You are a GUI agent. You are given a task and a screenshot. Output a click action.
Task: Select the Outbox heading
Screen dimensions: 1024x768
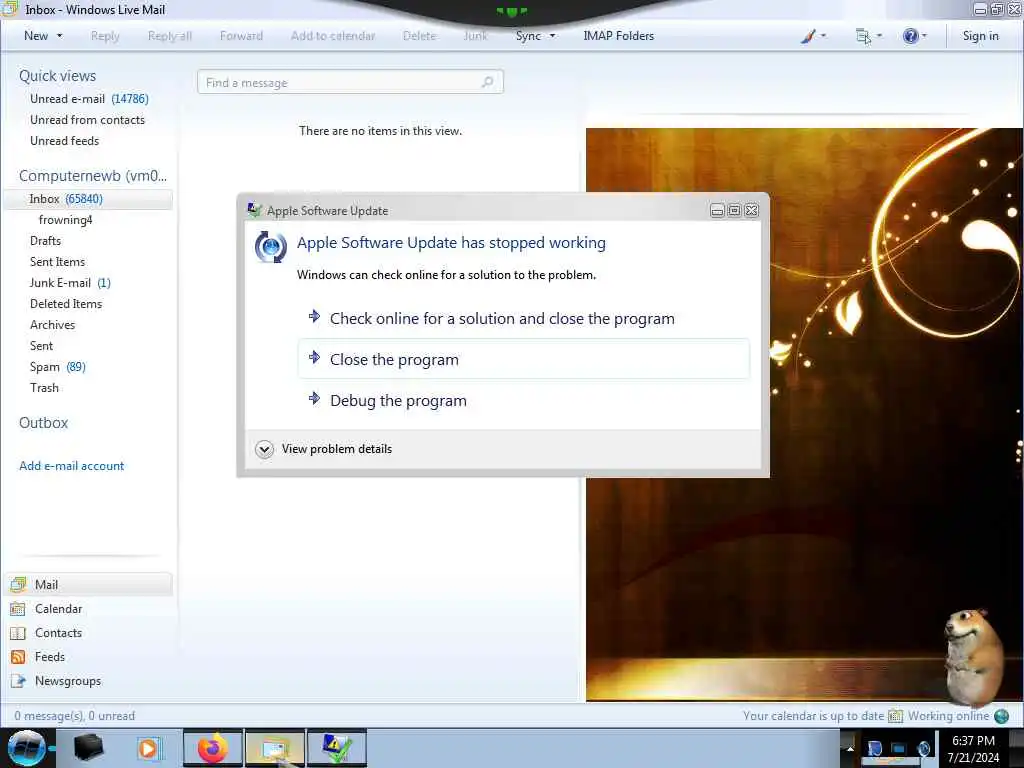[x=43, y=423]
